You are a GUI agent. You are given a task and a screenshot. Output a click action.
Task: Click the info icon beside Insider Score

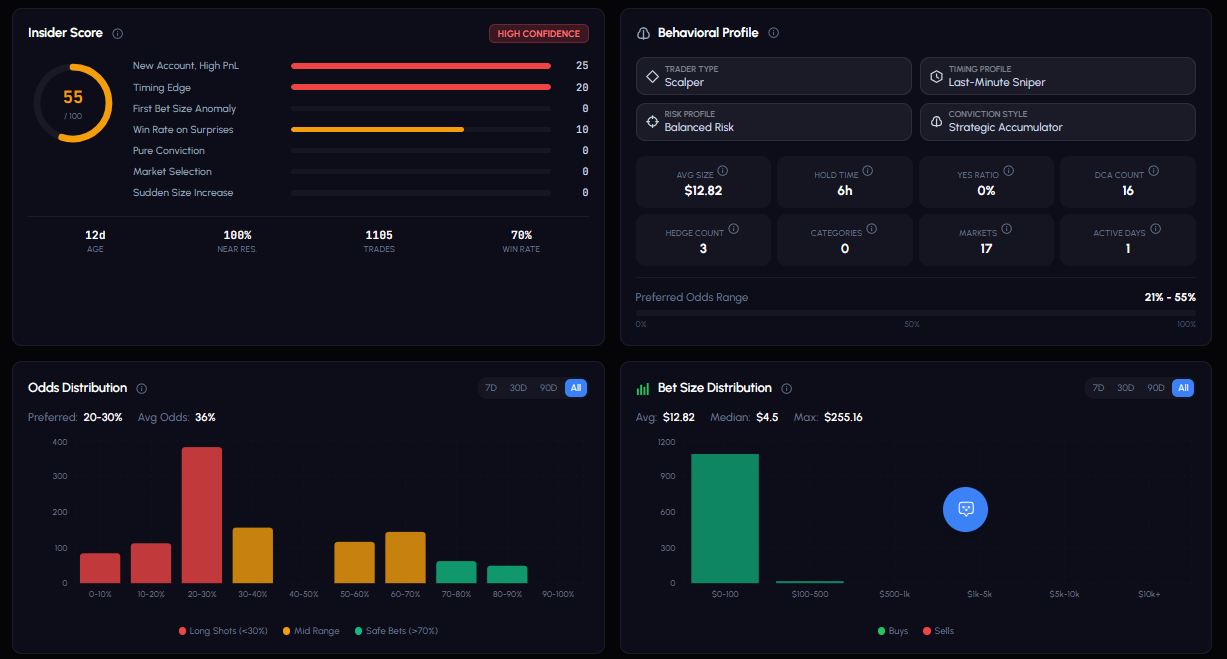(118, 33)
